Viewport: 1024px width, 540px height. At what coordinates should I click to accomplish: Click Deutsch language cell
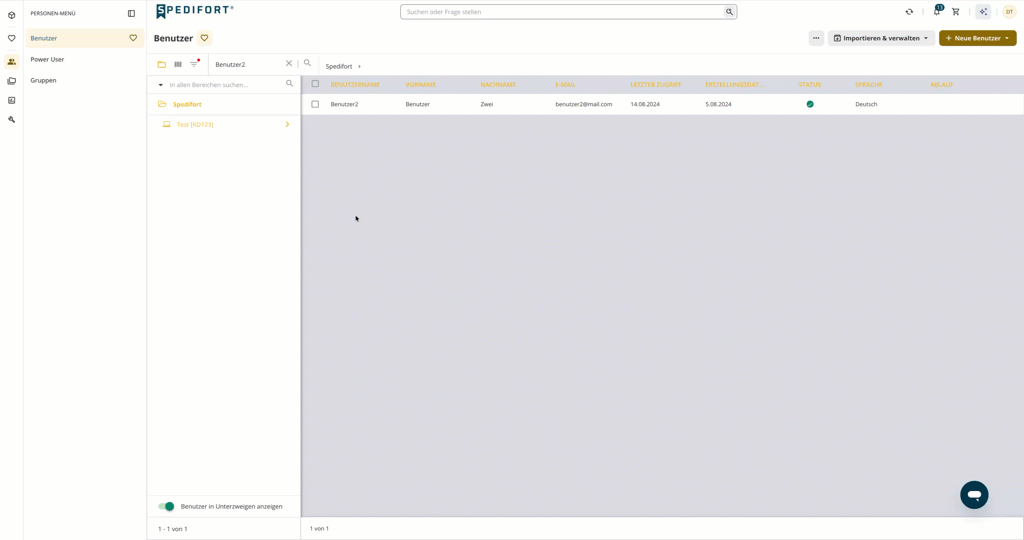(866, 104)
